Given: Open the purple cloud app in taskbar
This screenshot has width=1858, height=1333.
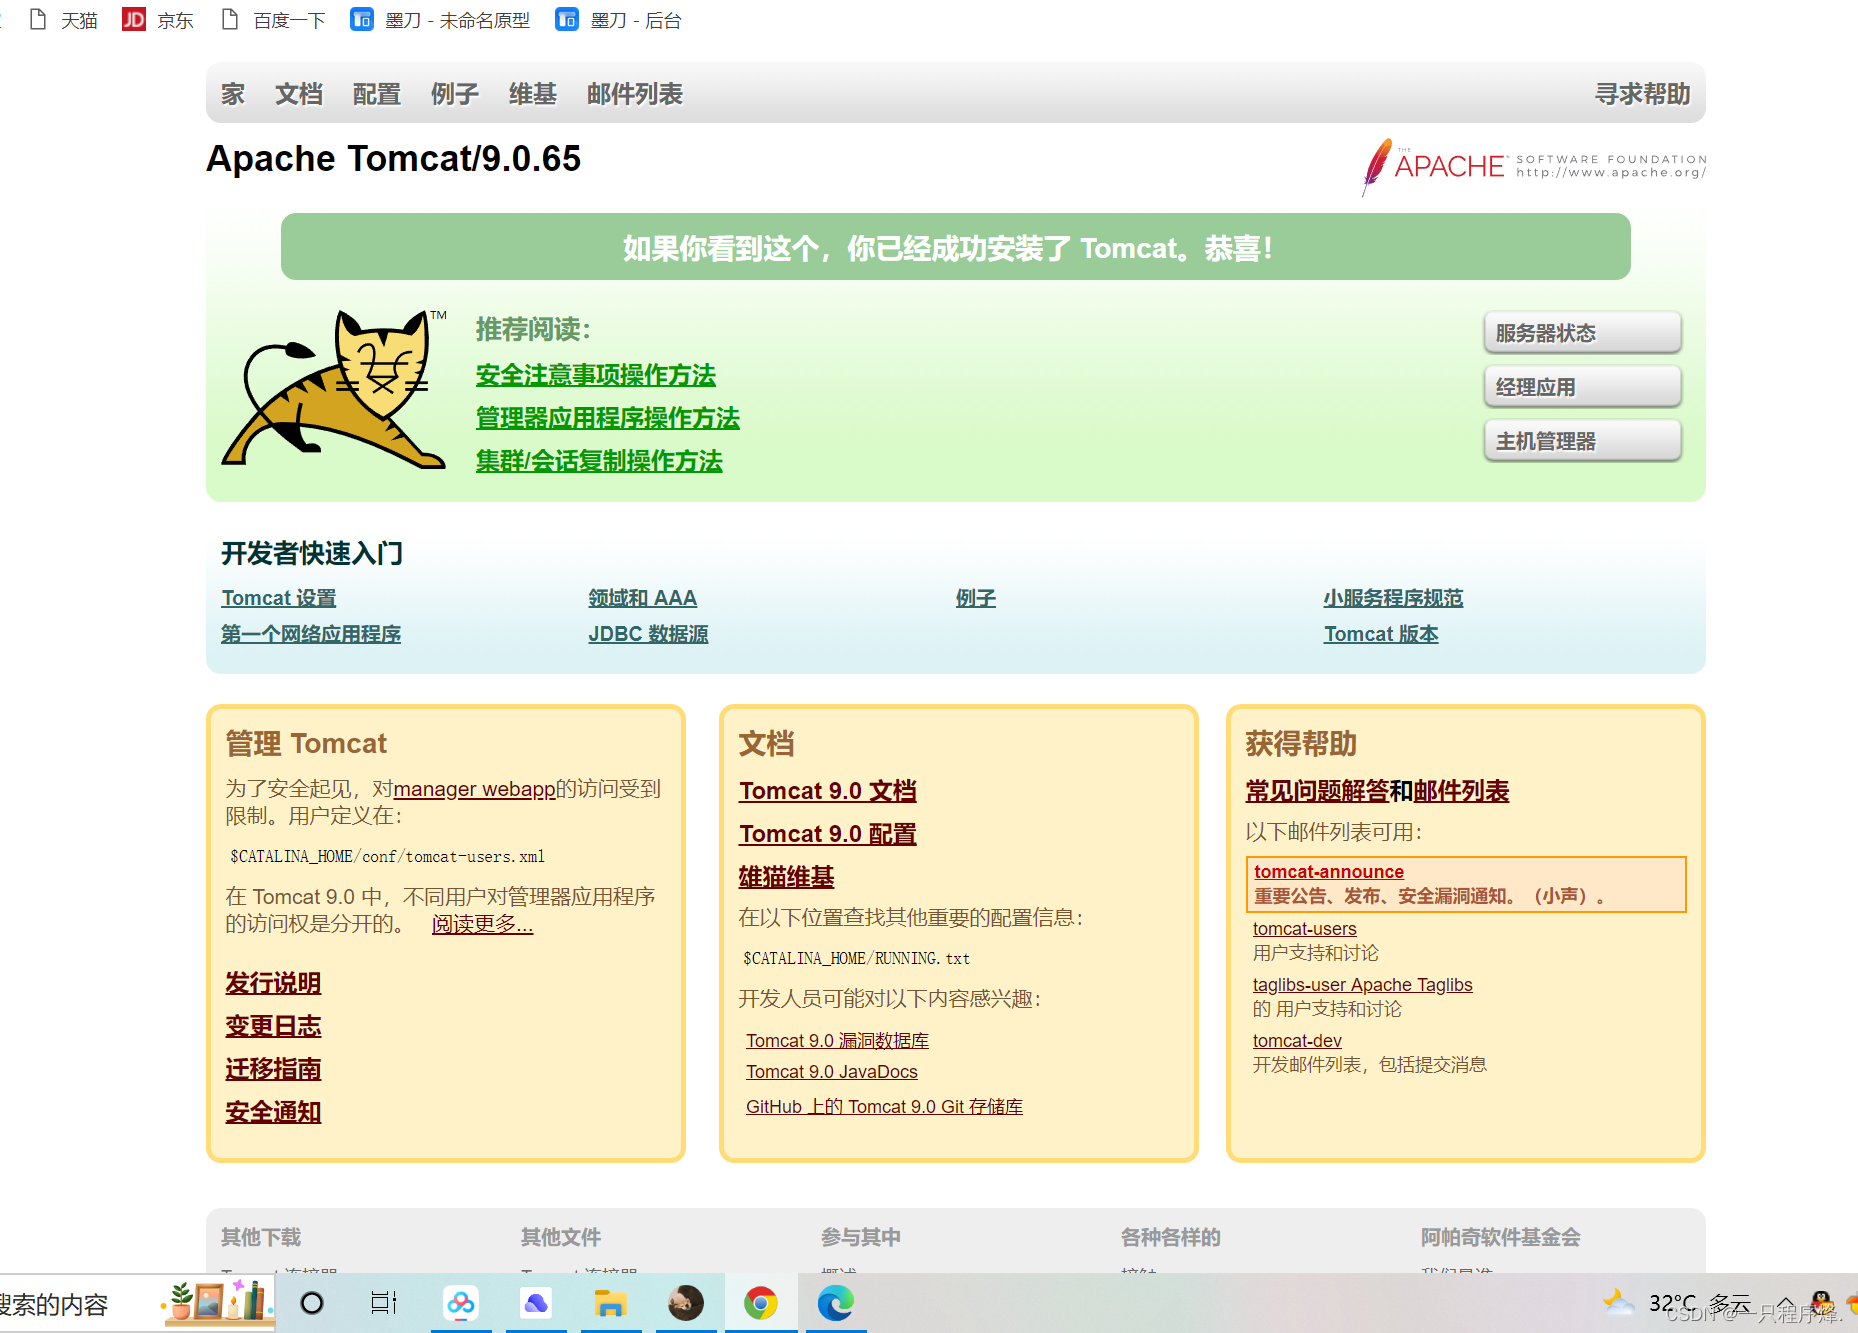Looking at the screenshot, I should (x=536, y=1303).
